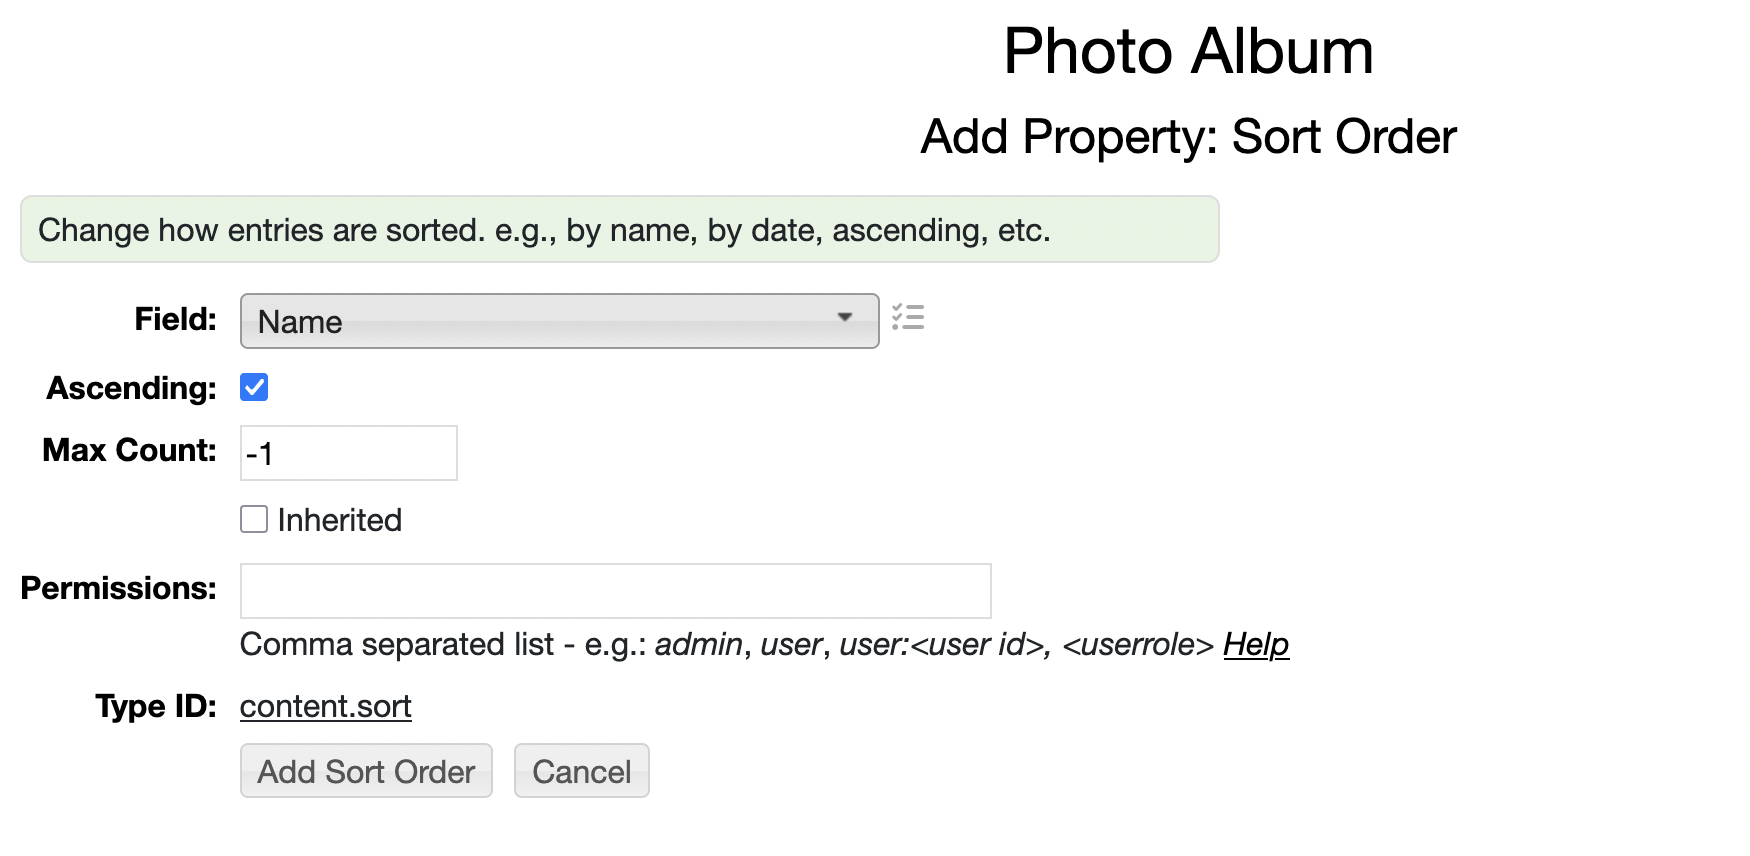Screen dimensions: 1750x856
Task: Click the green sort description banner
Action: click(620, 229)
